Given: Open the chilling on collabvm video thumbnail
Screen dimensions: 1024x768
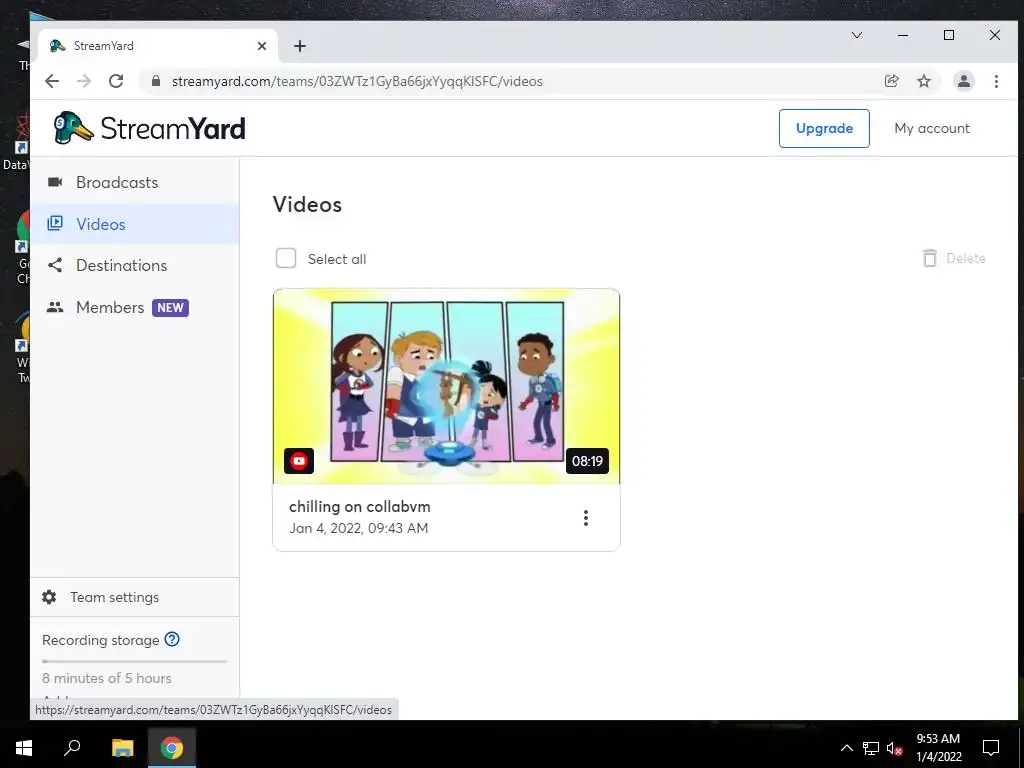Looking at the screenshot, I should (446, 386).
